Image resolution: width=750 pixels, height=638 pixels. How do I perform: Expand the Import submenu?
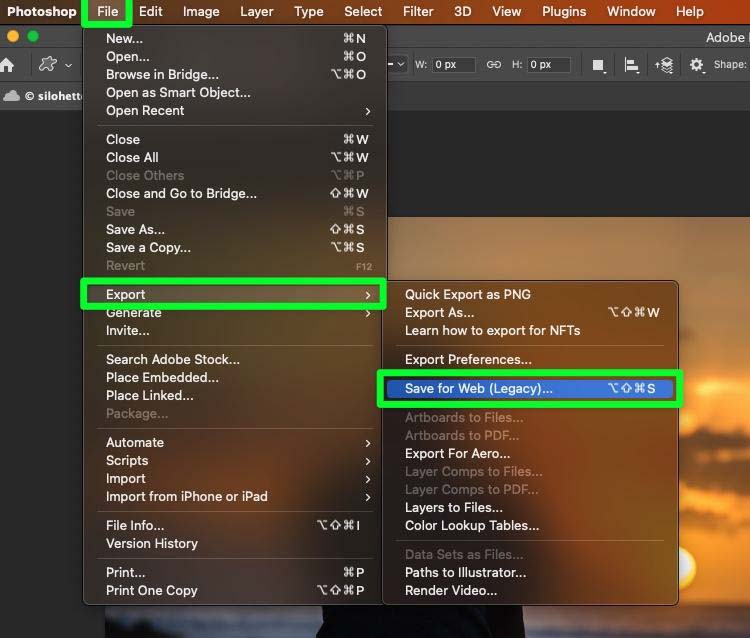(x=234, y=479)
